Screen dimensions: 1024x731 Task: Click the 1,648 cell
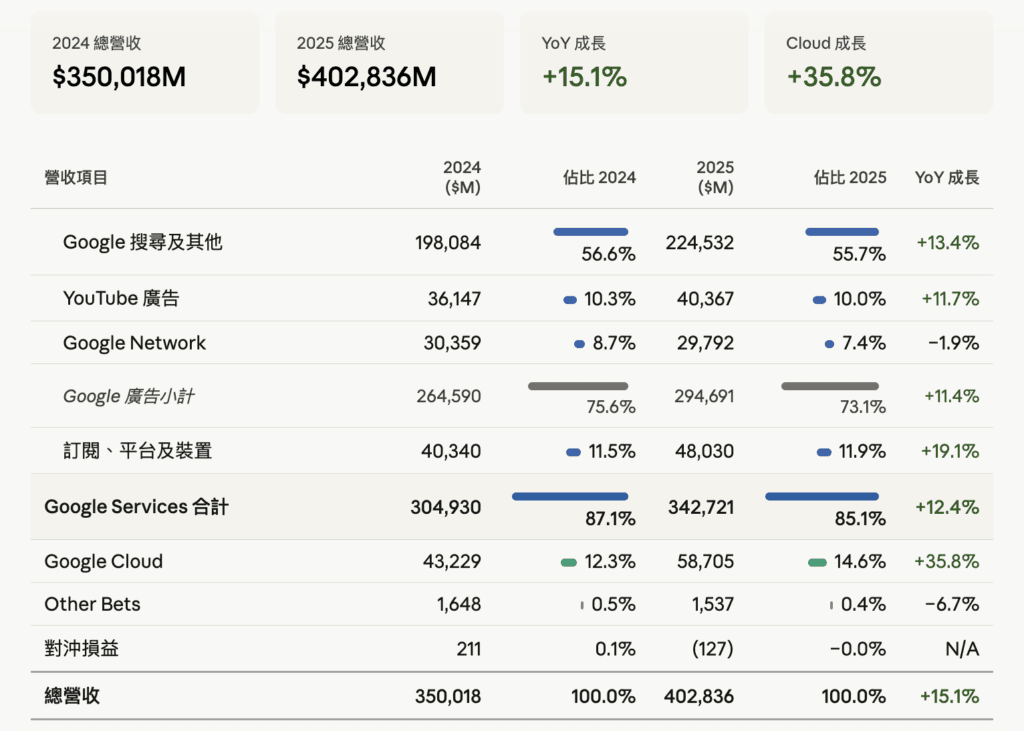point(459,605)
